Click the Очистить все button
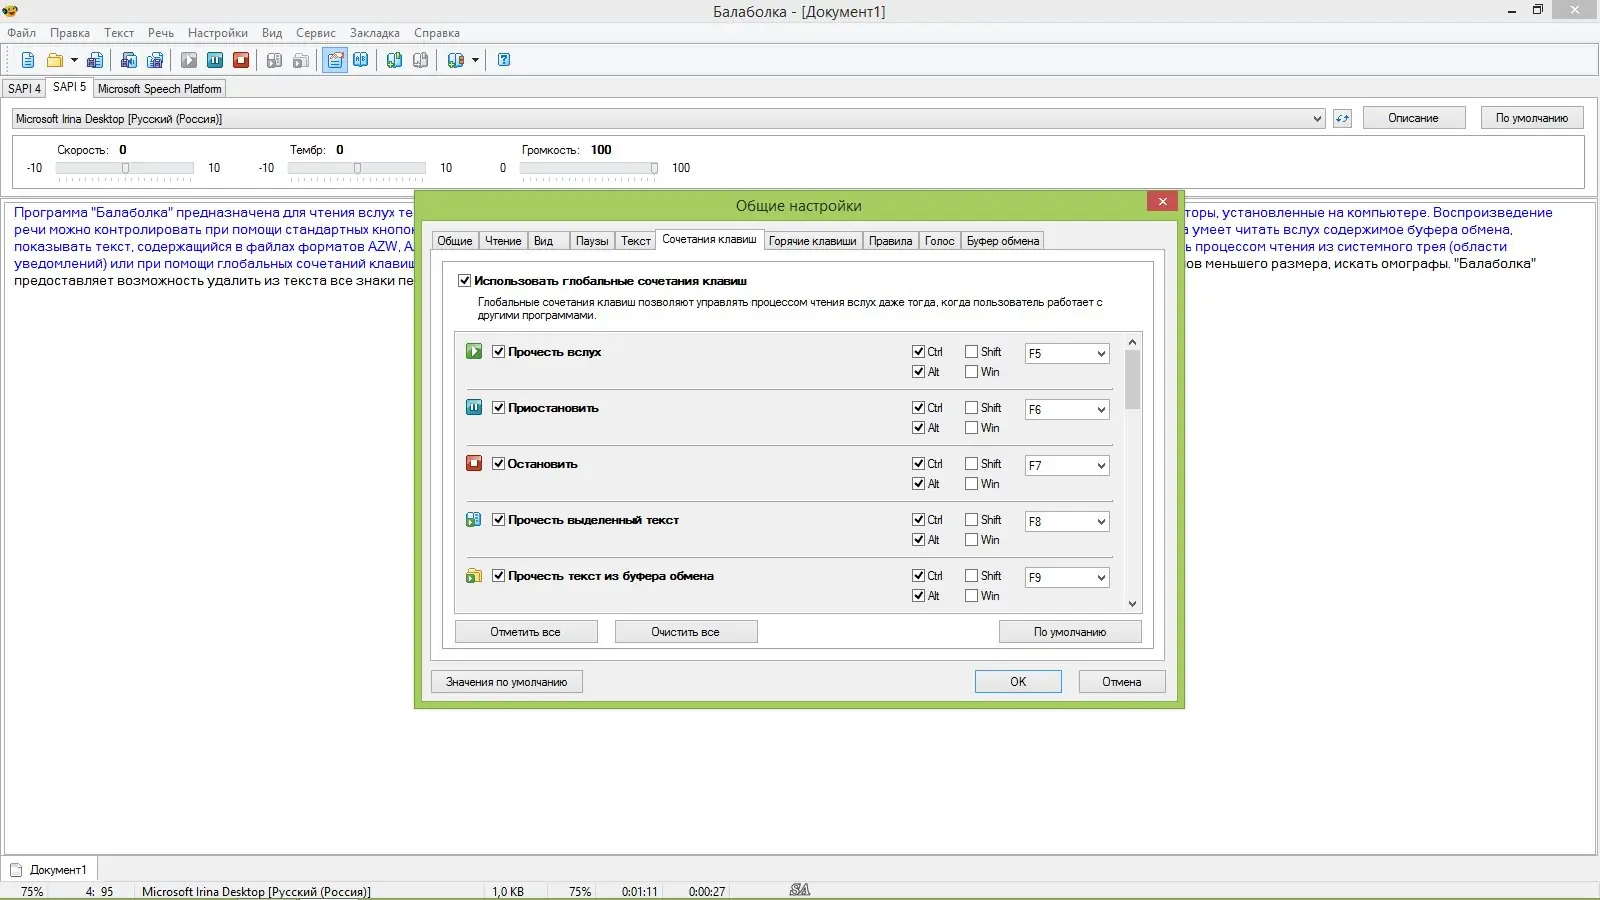The height and width of the screenshot is (900, 1600). (x=686, y=632)
